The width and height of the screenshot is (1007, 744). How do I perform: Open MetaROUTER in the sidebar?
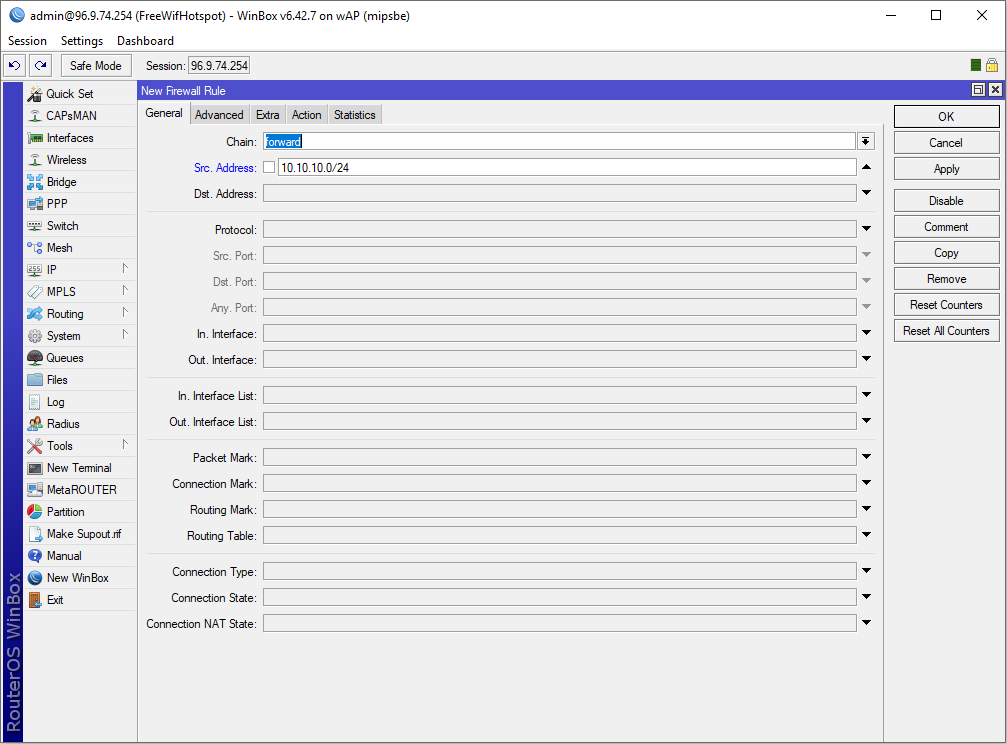80,490
